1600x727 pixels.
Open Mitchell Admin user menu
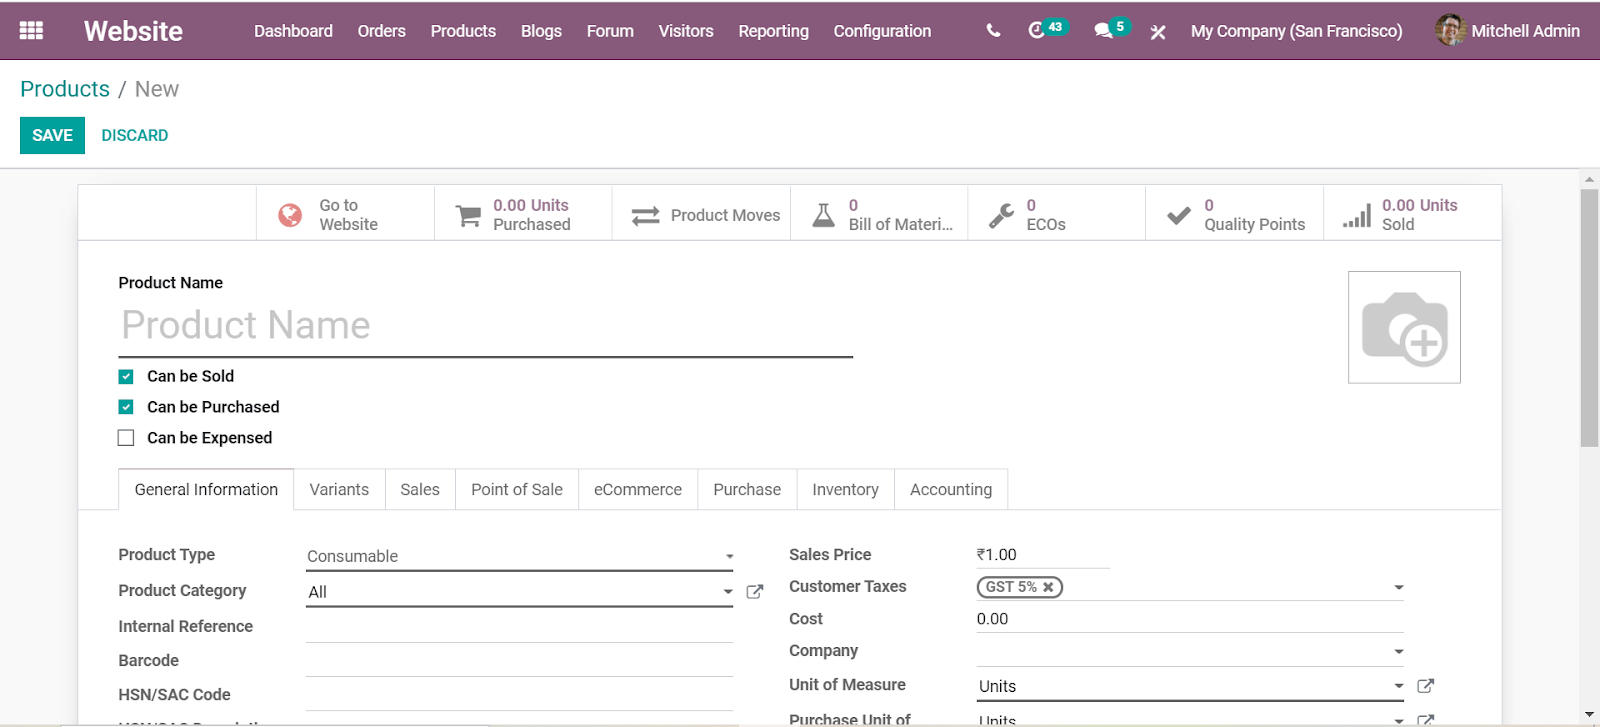pyautogui.click(x=1508, y=31)
